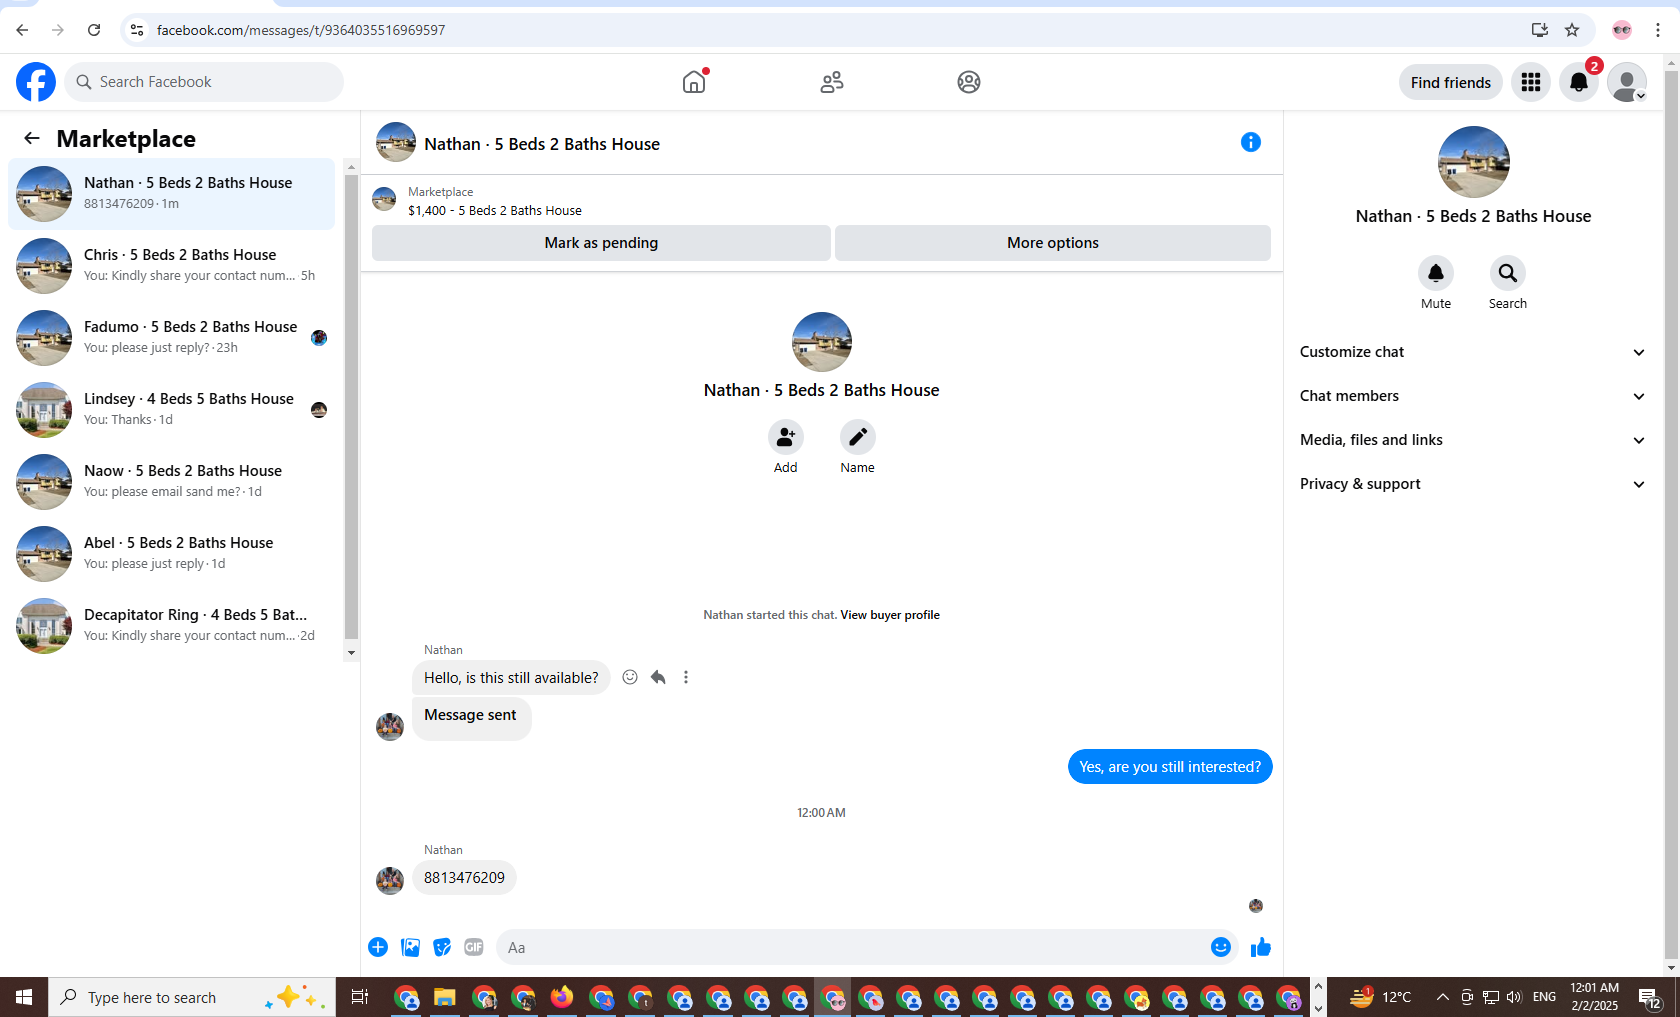Open the Facebook menu grid icon
This screenshot has height=1017, width=1680.
1531,82
